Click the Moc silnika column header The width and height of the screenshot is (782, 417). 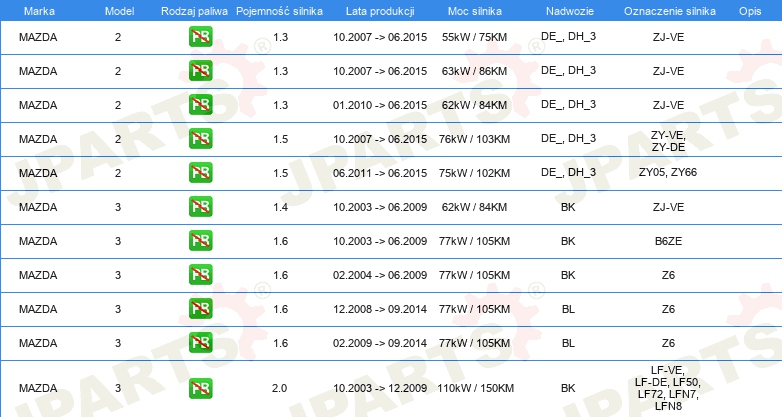pyautogui.click(x=475, y=11)
